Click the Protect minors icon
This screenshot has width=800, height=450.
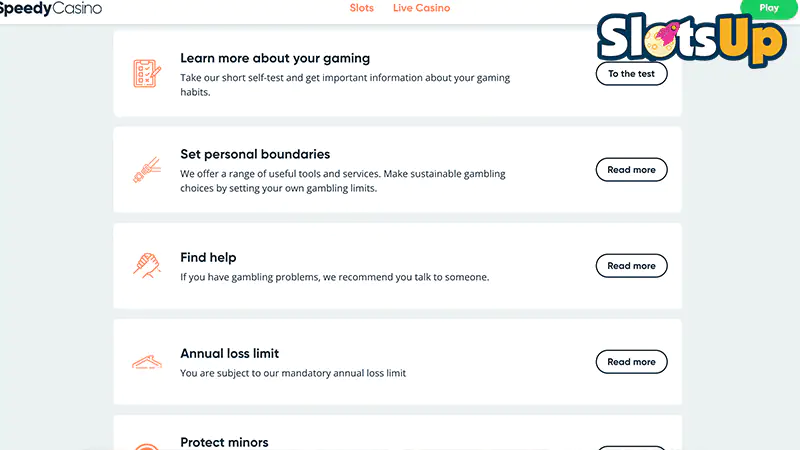(147, 446)
